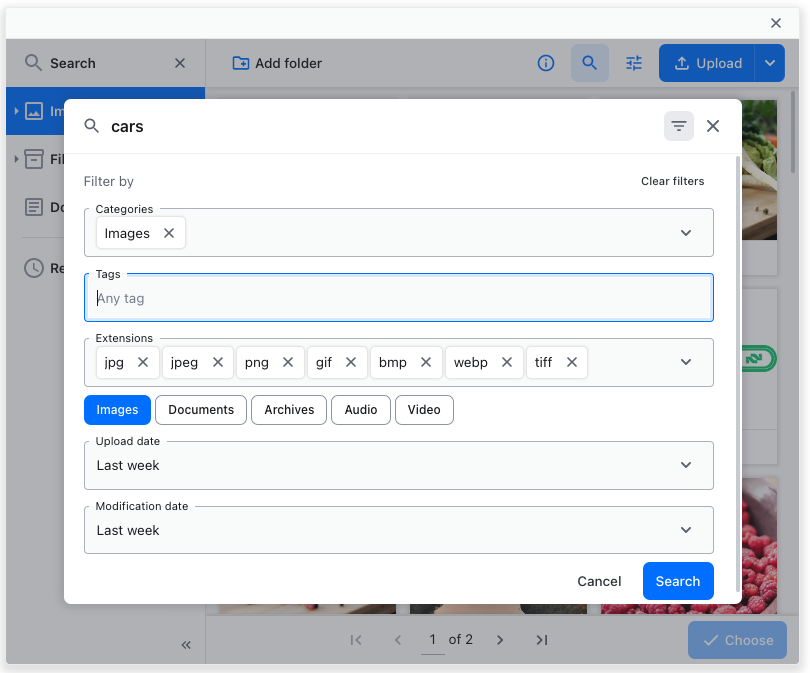810x673 pixels.
Task: Click the search icon in the toolbar
Action: click(x=590, y=62)
